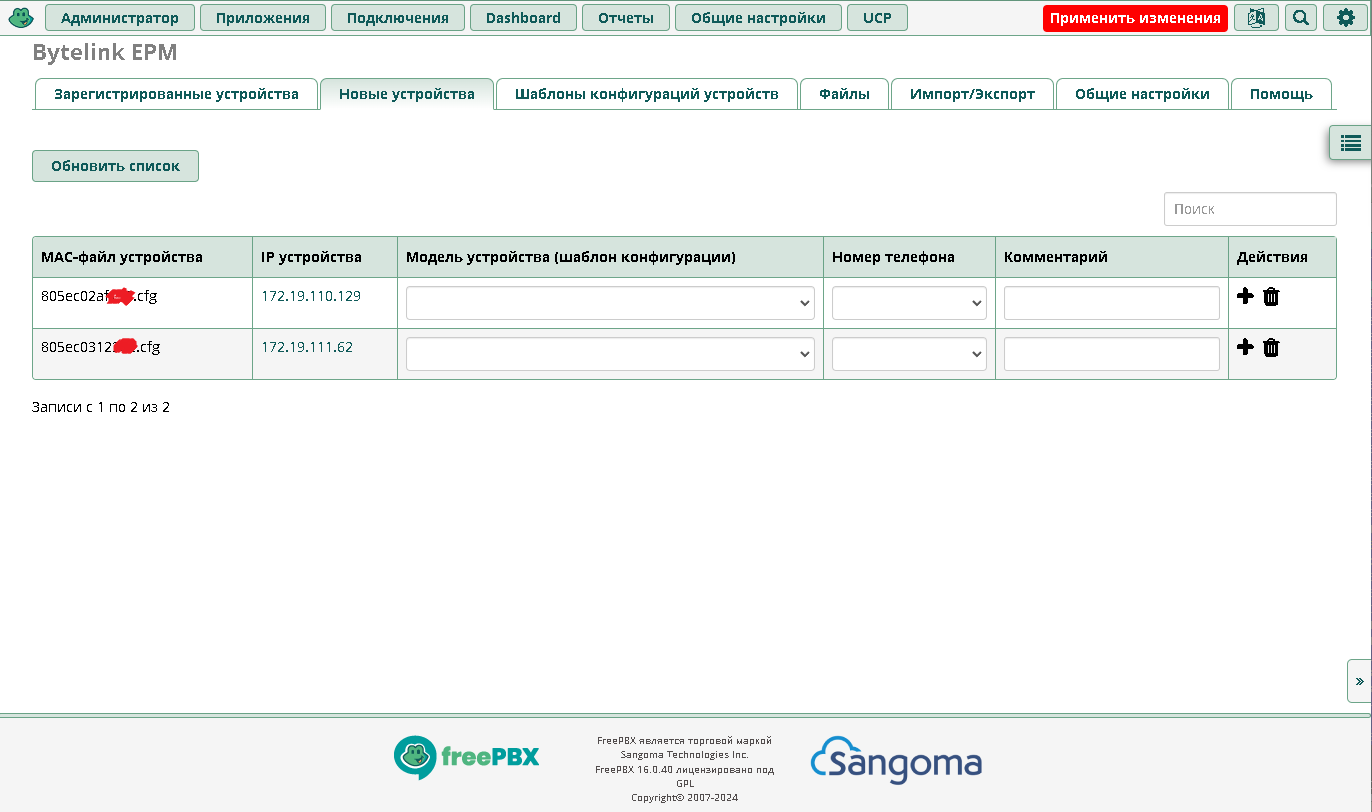
Task: Add device 172.19.110.129 with plus icon
Action: (1245, 296)
